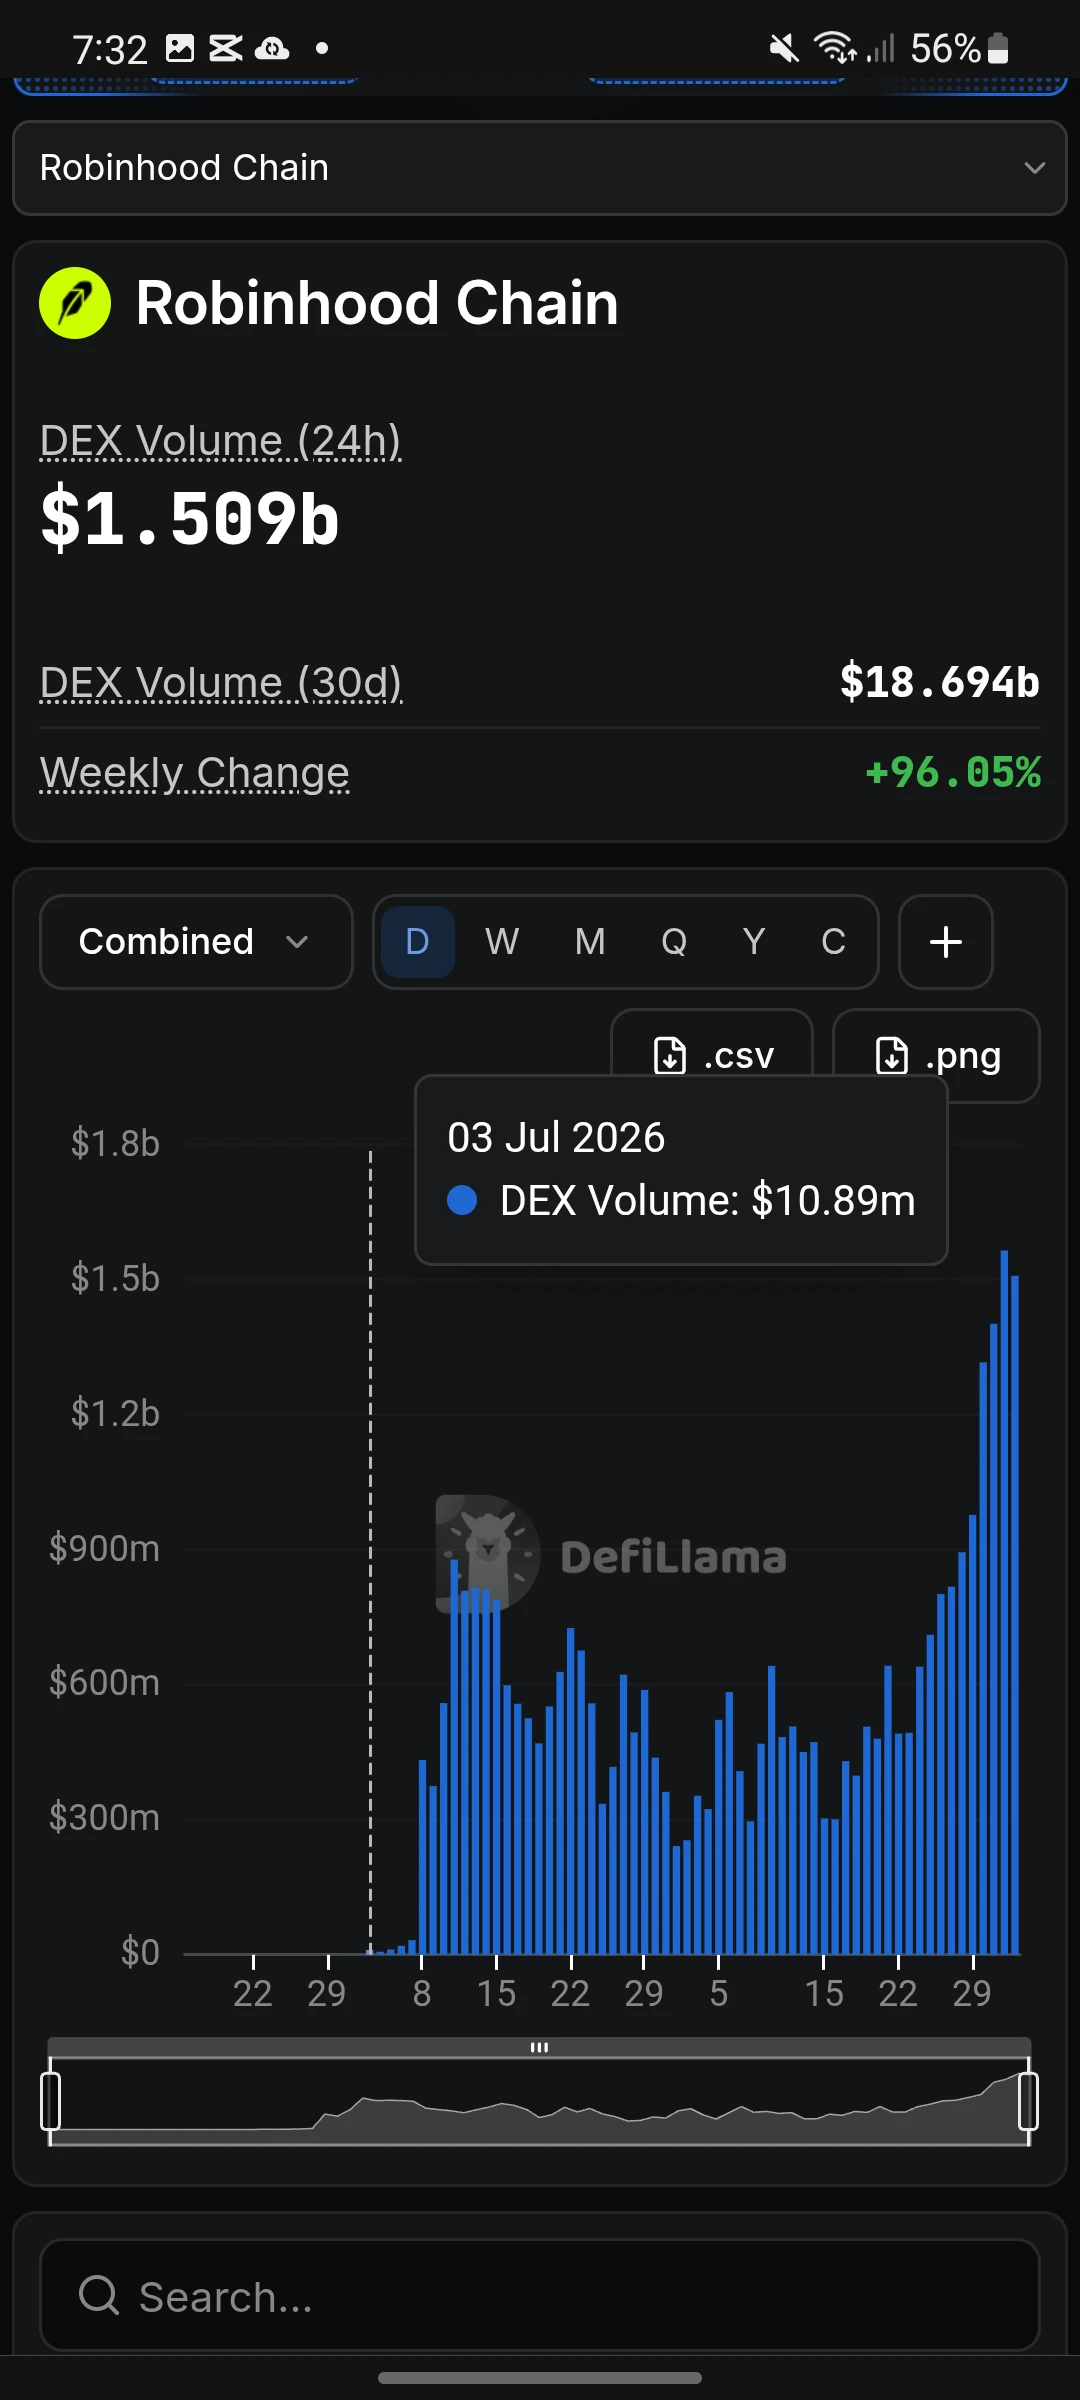Switch to Monthly (M) interval

tap(590, 942)
